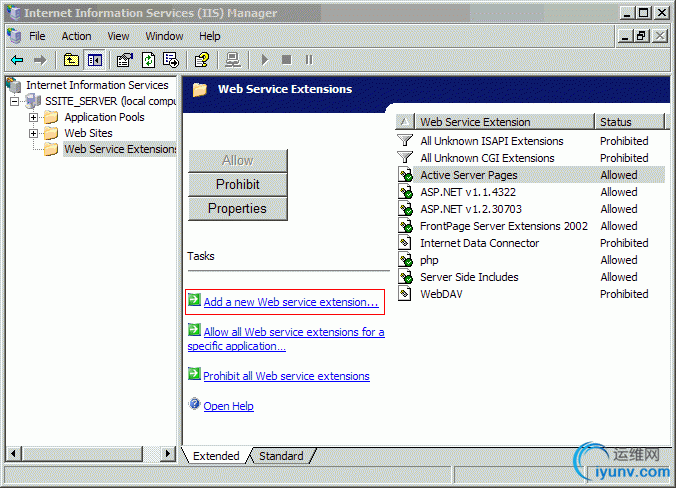Click the Properties button in Tasks panel

(238, 209)
